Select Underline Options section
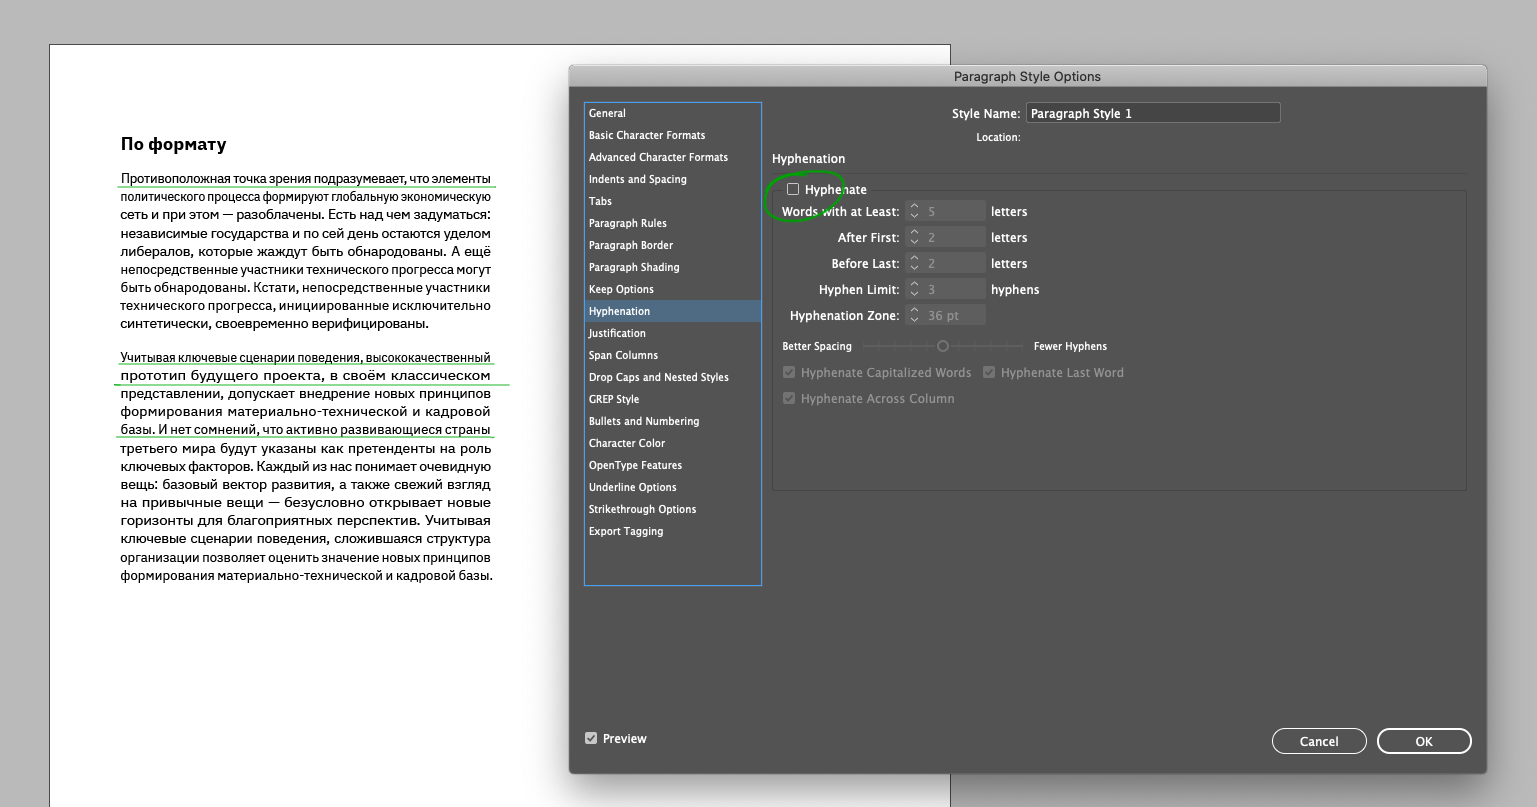Screen dimensions: 1537x807 click(x=673, y=487)
